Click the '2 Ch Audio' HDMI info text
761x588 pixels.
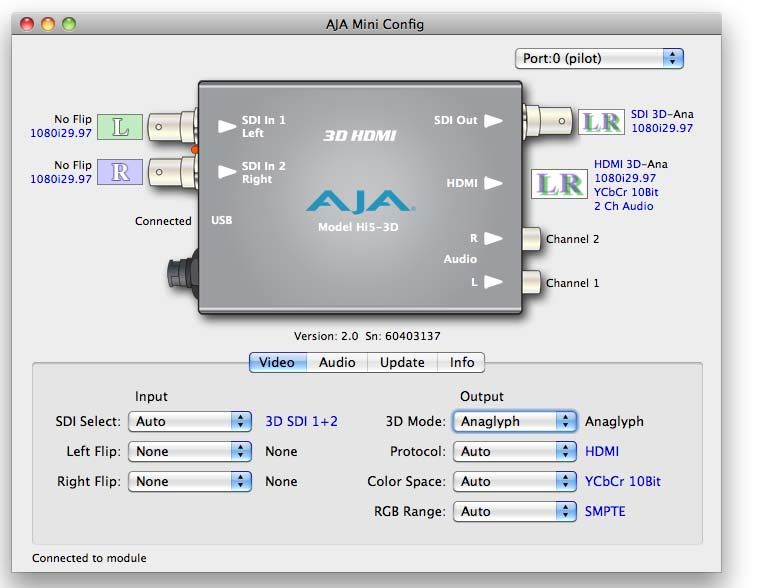(x=624, y=206)
